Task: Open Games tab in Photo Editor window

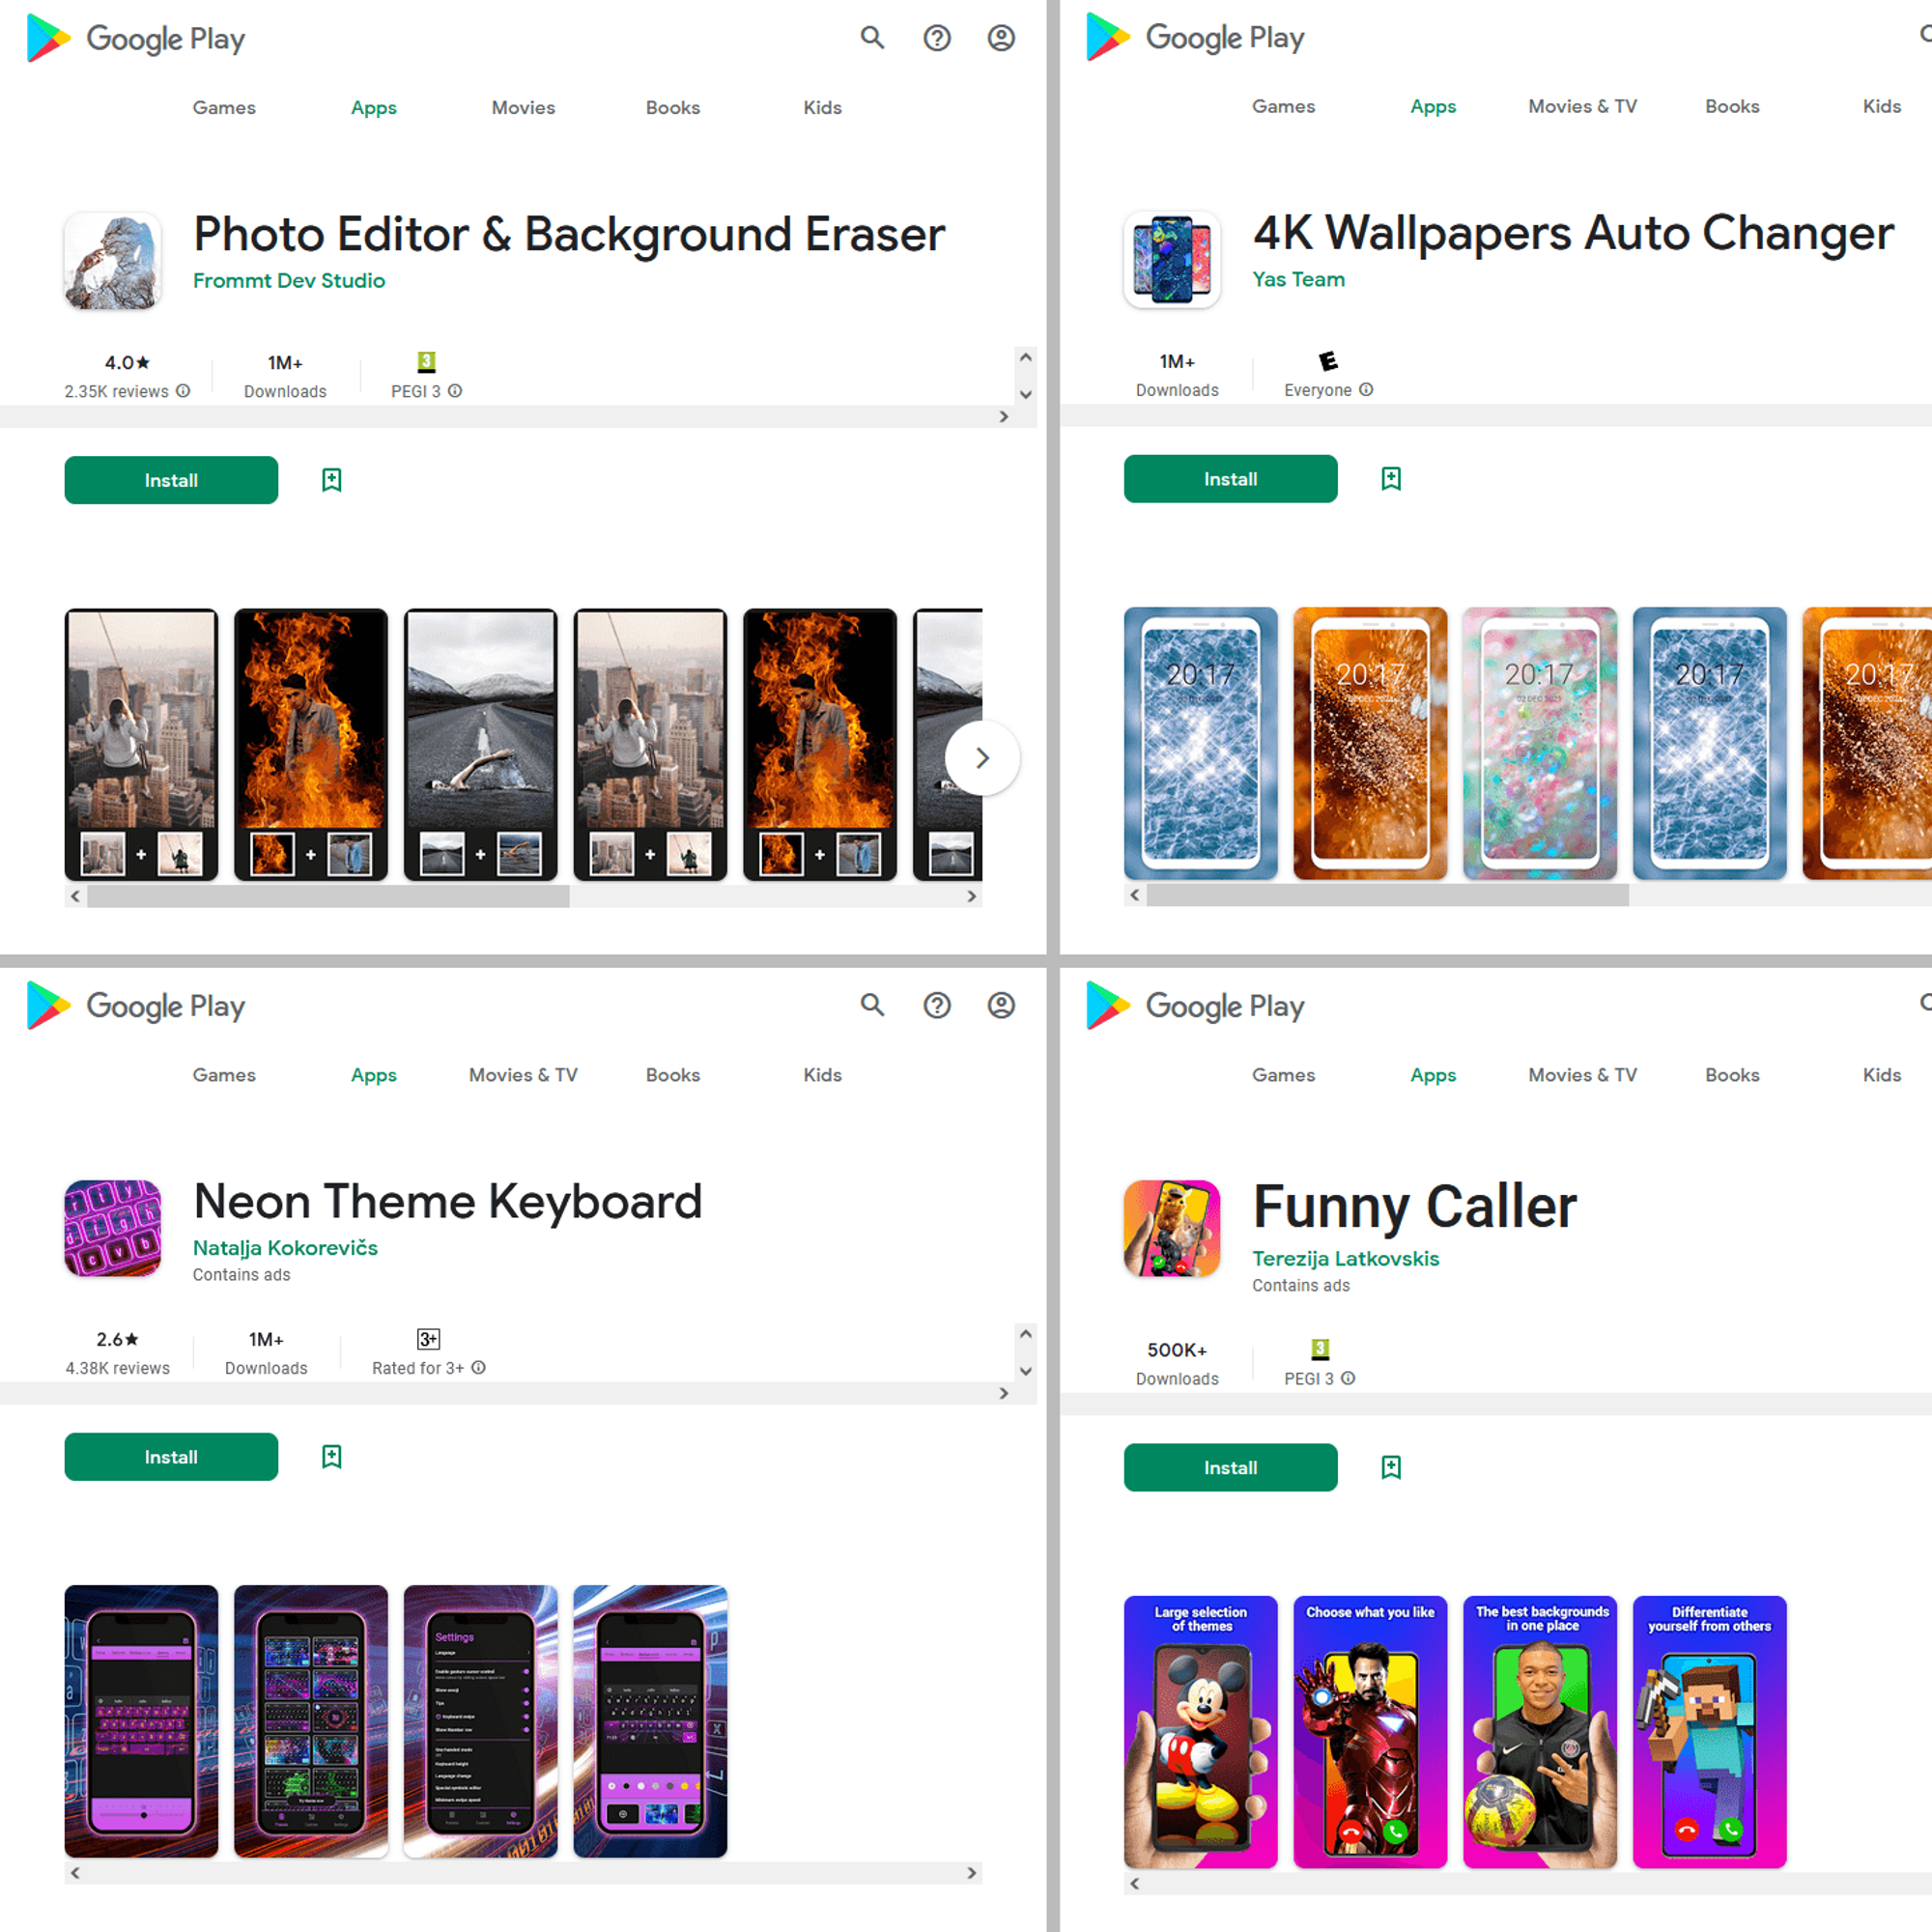Action: [224, 108]
